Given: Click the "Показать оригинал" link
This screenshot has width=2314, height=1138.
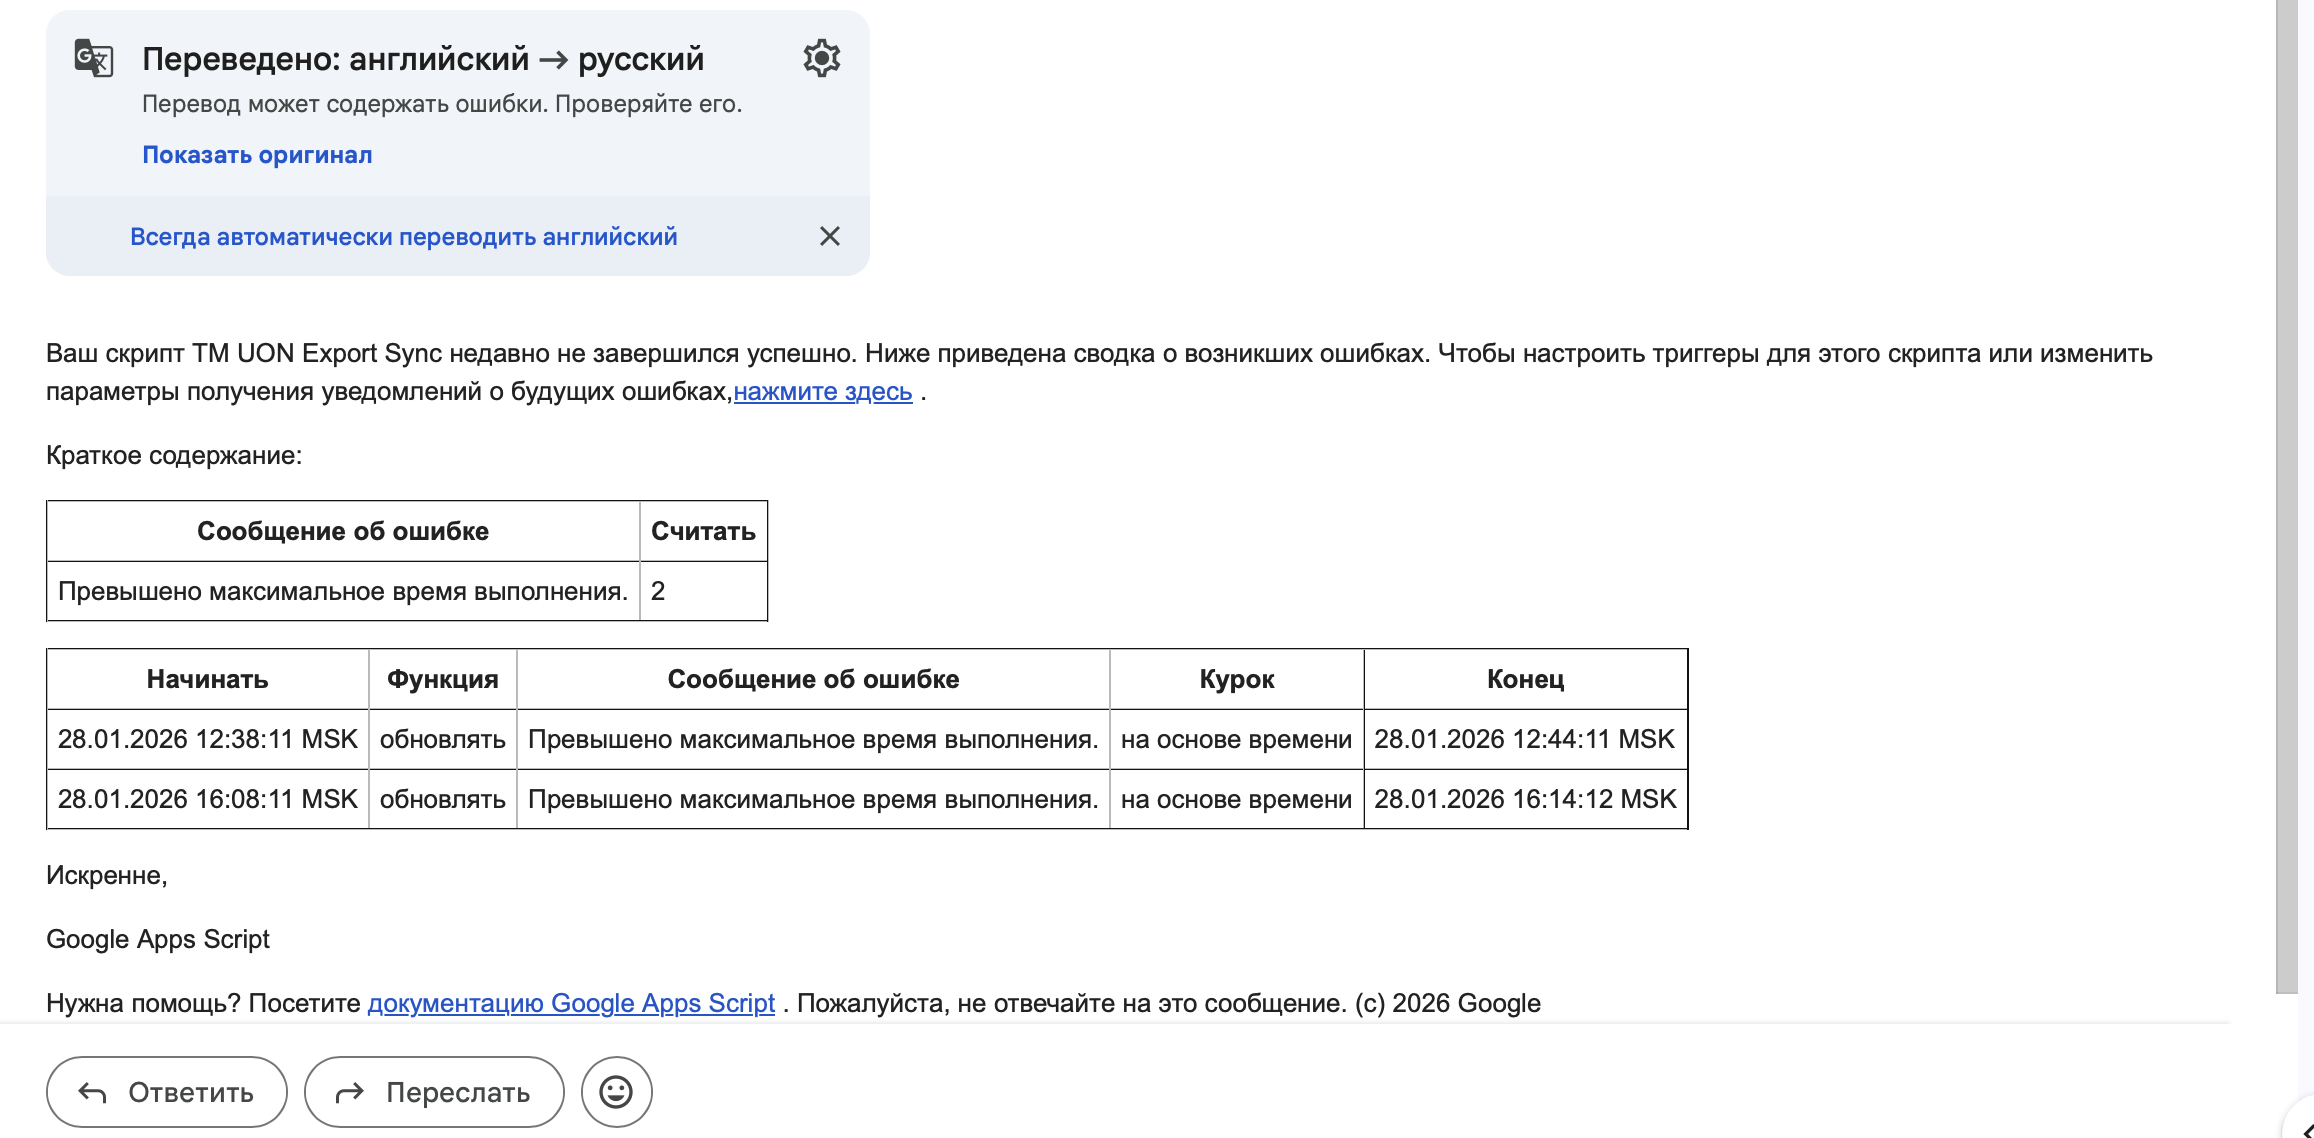Looking at the screenshot, I should tap(257, 155).
